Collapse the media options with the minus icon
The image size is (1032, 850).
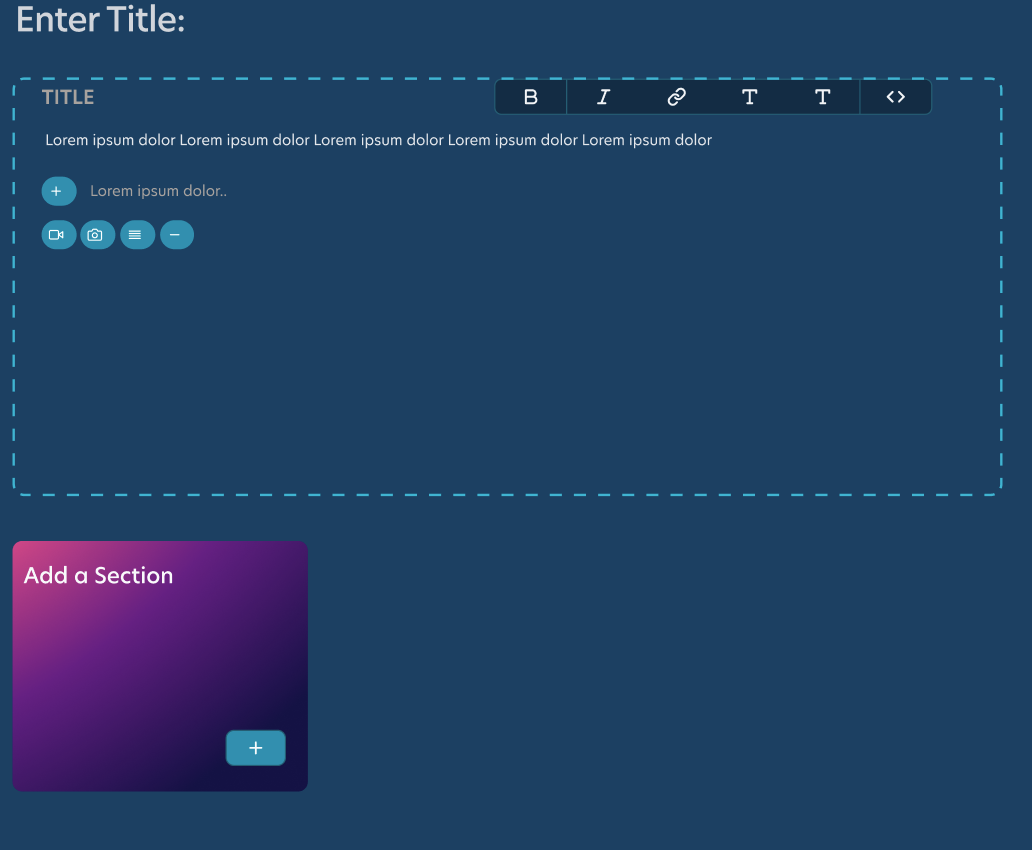pos(177,234)
